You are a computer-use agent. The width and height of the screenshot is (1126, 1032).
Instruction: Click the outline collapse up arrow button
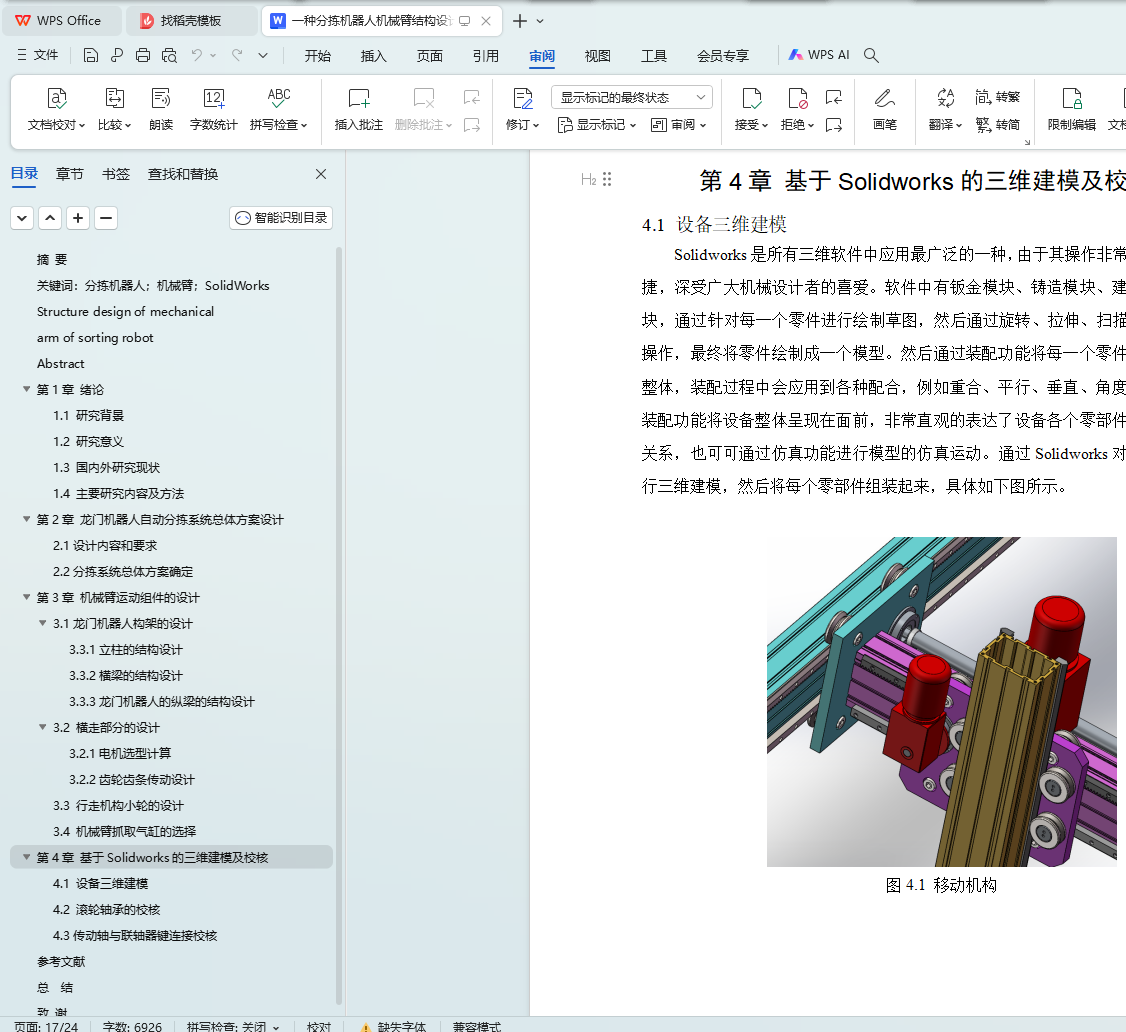click(50, 218)
